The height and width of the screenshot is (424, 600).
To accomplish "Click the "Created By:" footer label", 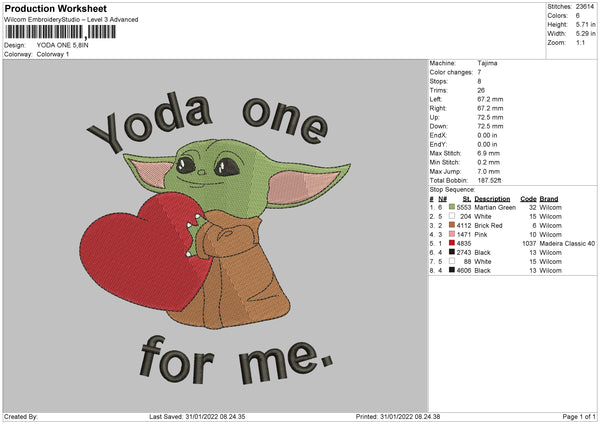I will pyautogui.click(x=21, y=416).
